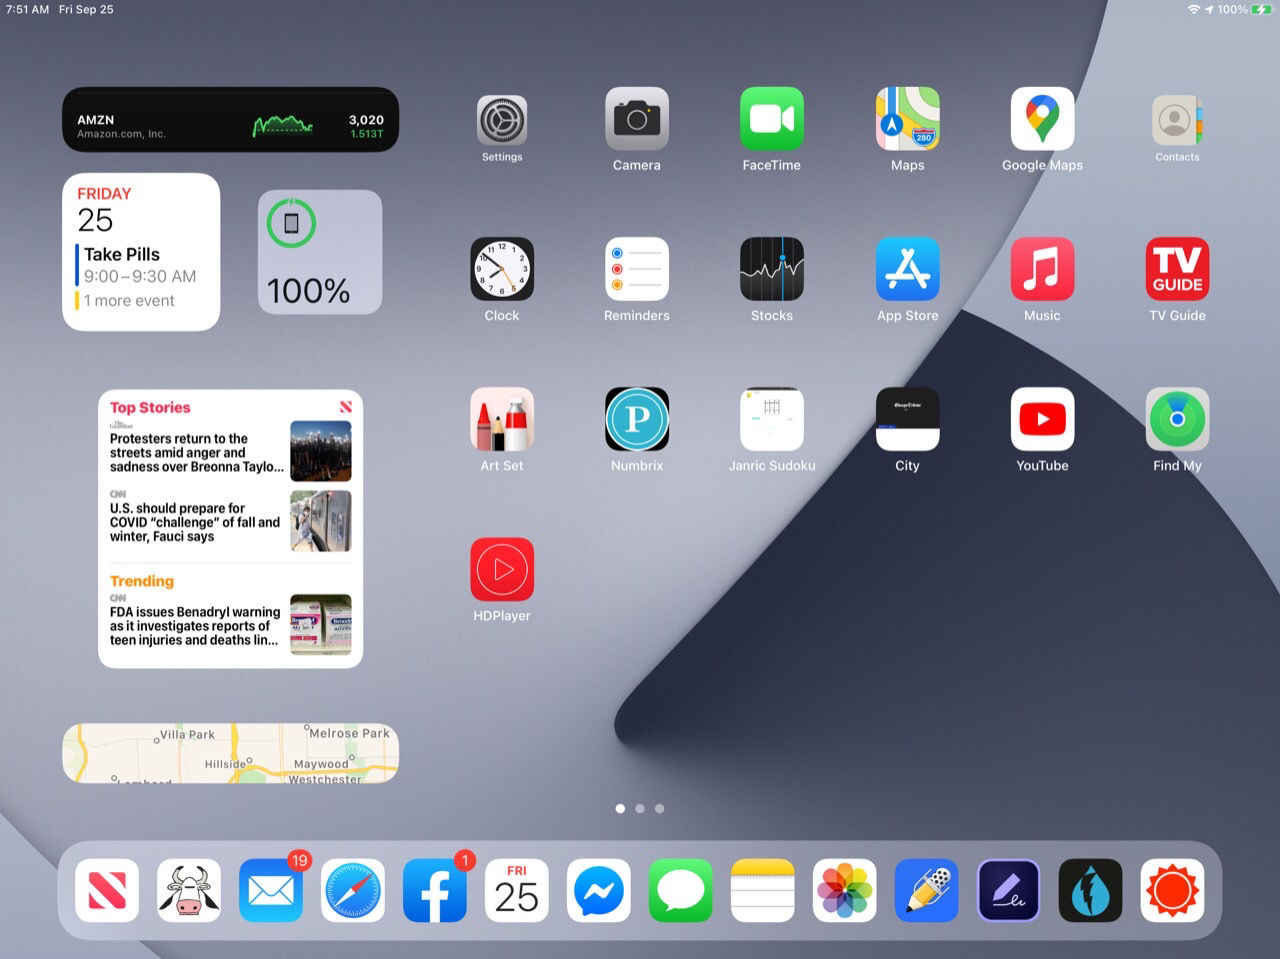
Task: Open Mail with 19 unread
Action: [x=271, y=890]
